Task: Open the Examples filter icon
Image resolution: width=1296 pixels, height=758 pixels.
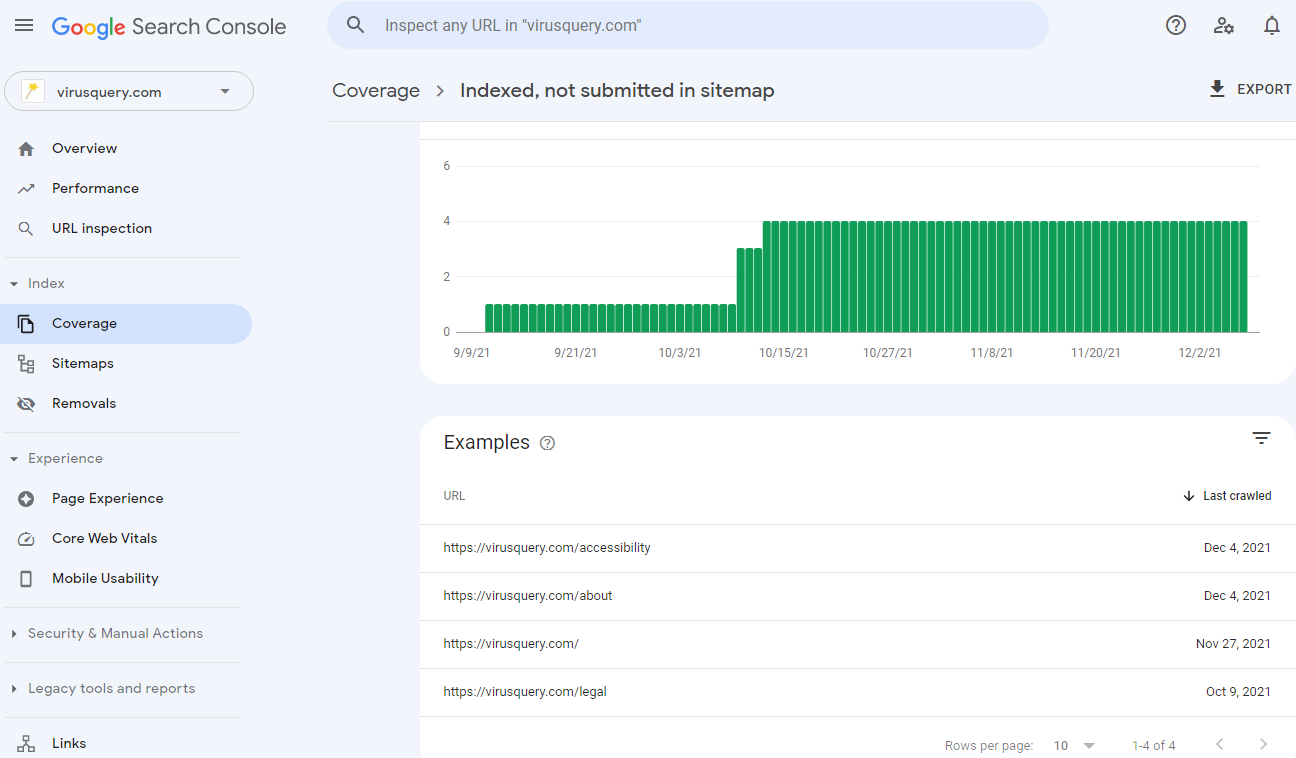Action: [x=1262, y=438]
